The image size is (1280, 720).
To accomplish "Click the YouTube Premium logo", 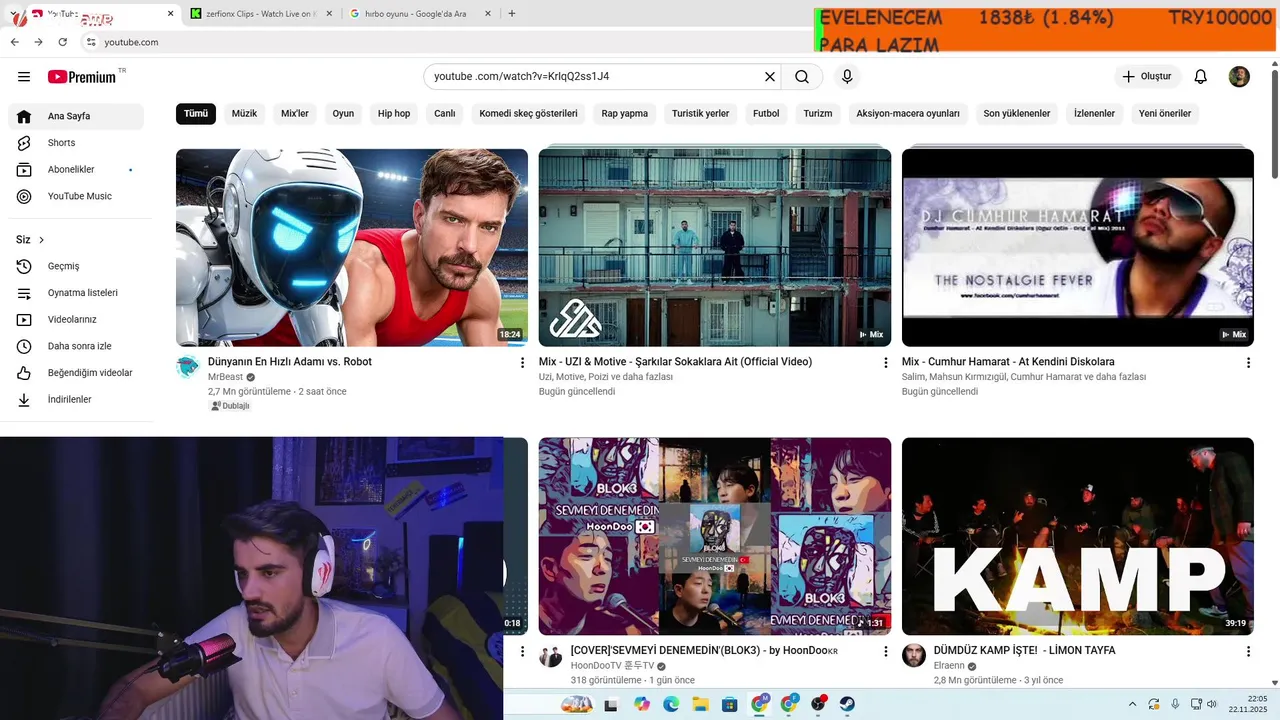I will 82,77.
